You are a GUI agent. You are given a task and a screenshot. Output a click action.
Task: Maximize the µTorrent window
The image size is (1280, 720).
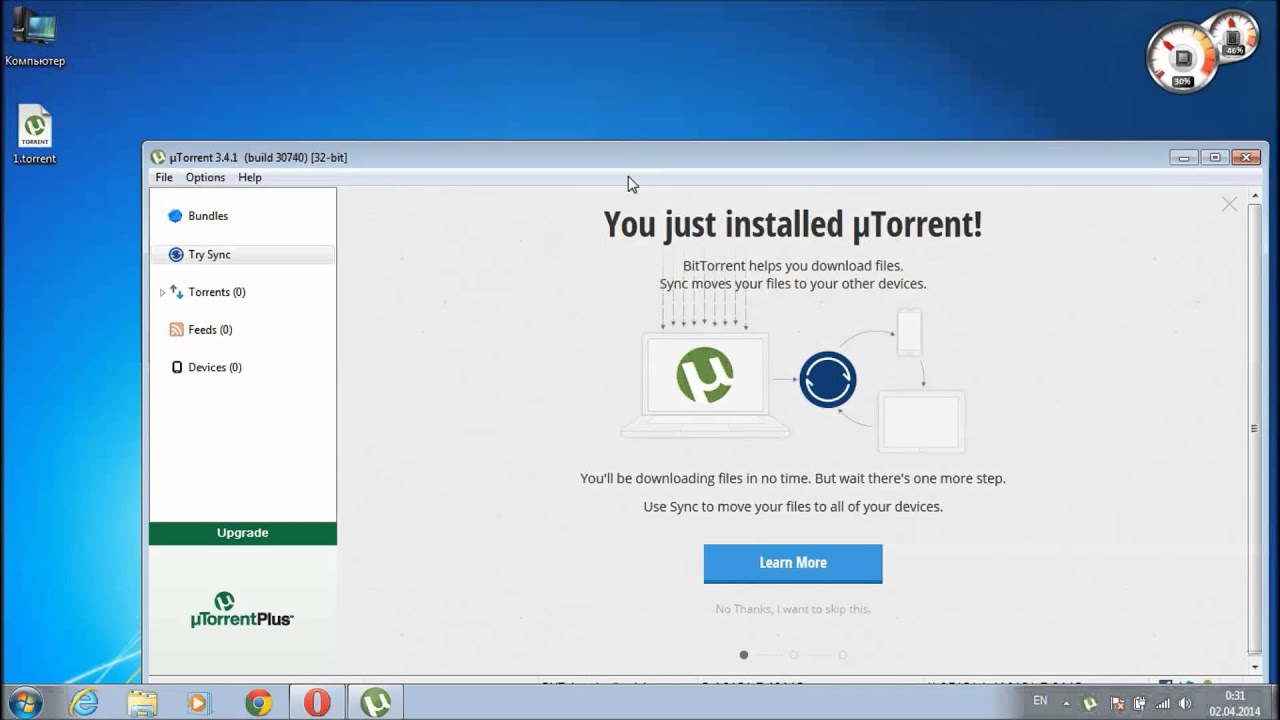tap(1215, 157)
